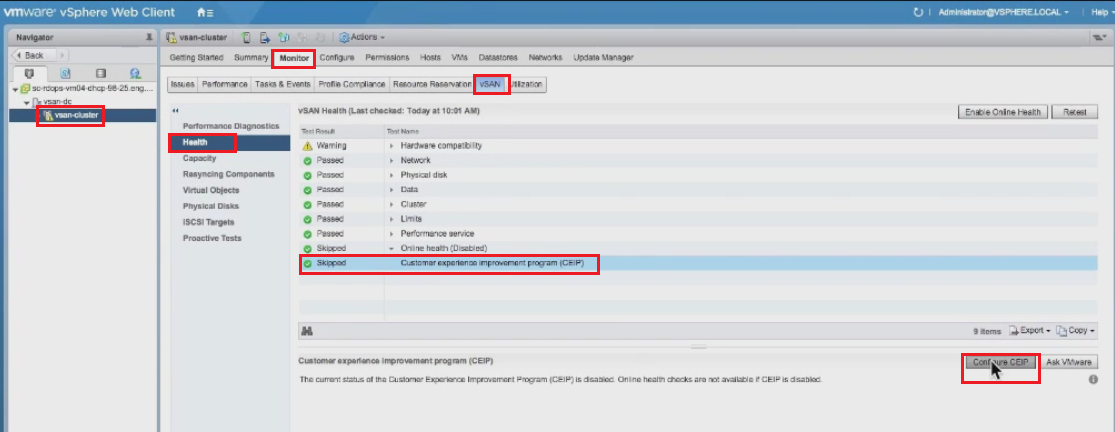Screen dimensions: 1115x432
Task: Open VMs and Templates navigator tab
Action: pos(65,73)
